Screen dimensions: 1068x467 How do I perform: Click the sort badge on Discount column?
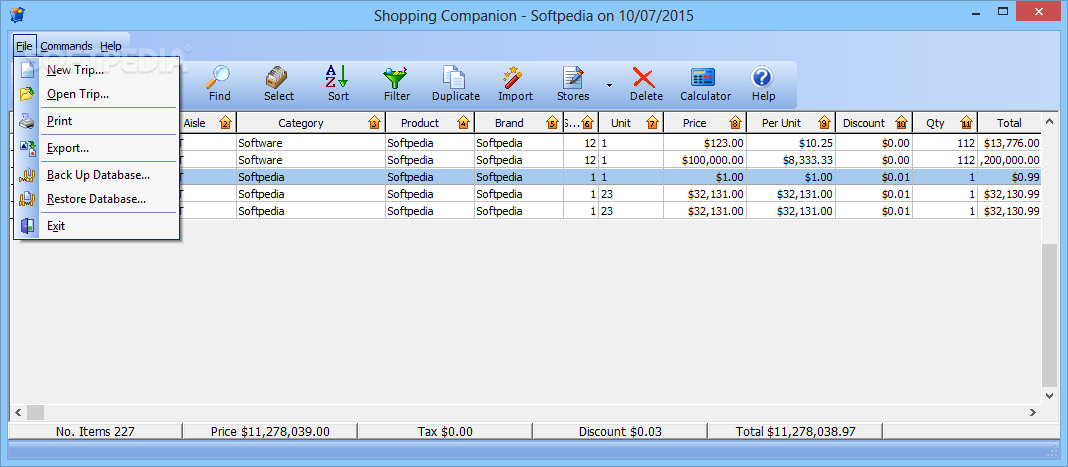902,123
